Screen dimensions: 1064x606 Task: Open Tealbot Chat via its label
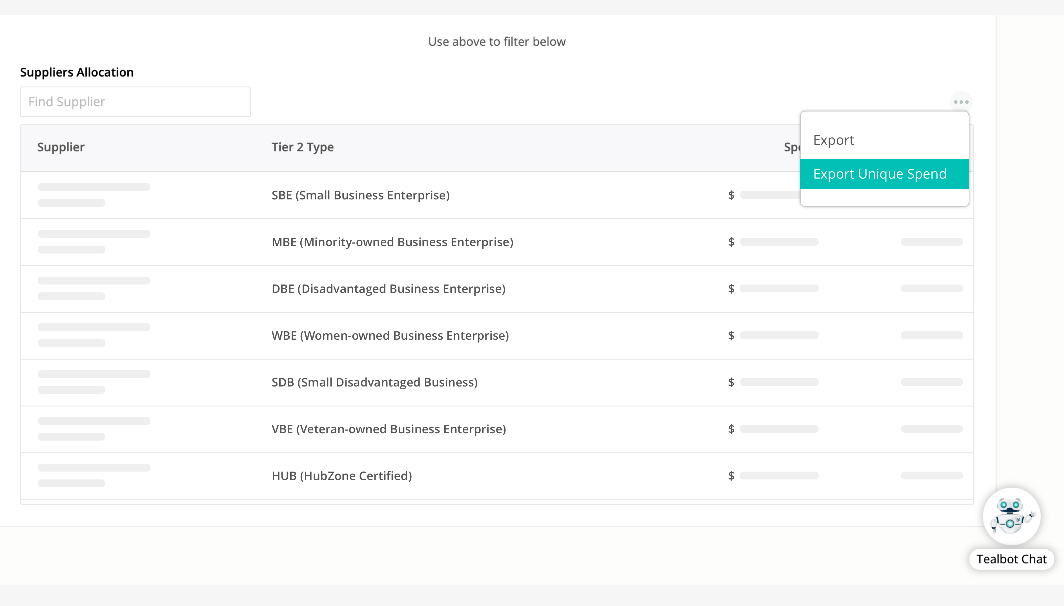click(1011, 559)
